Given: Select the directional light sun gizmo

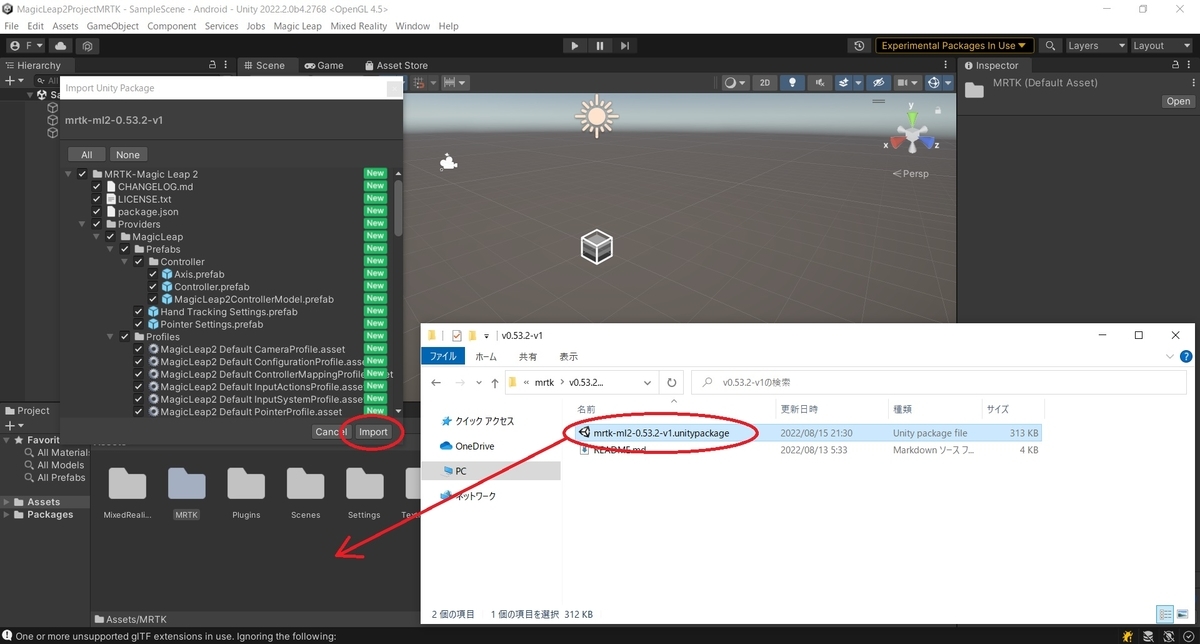Looking at the screenshot, I should [597, 118].
